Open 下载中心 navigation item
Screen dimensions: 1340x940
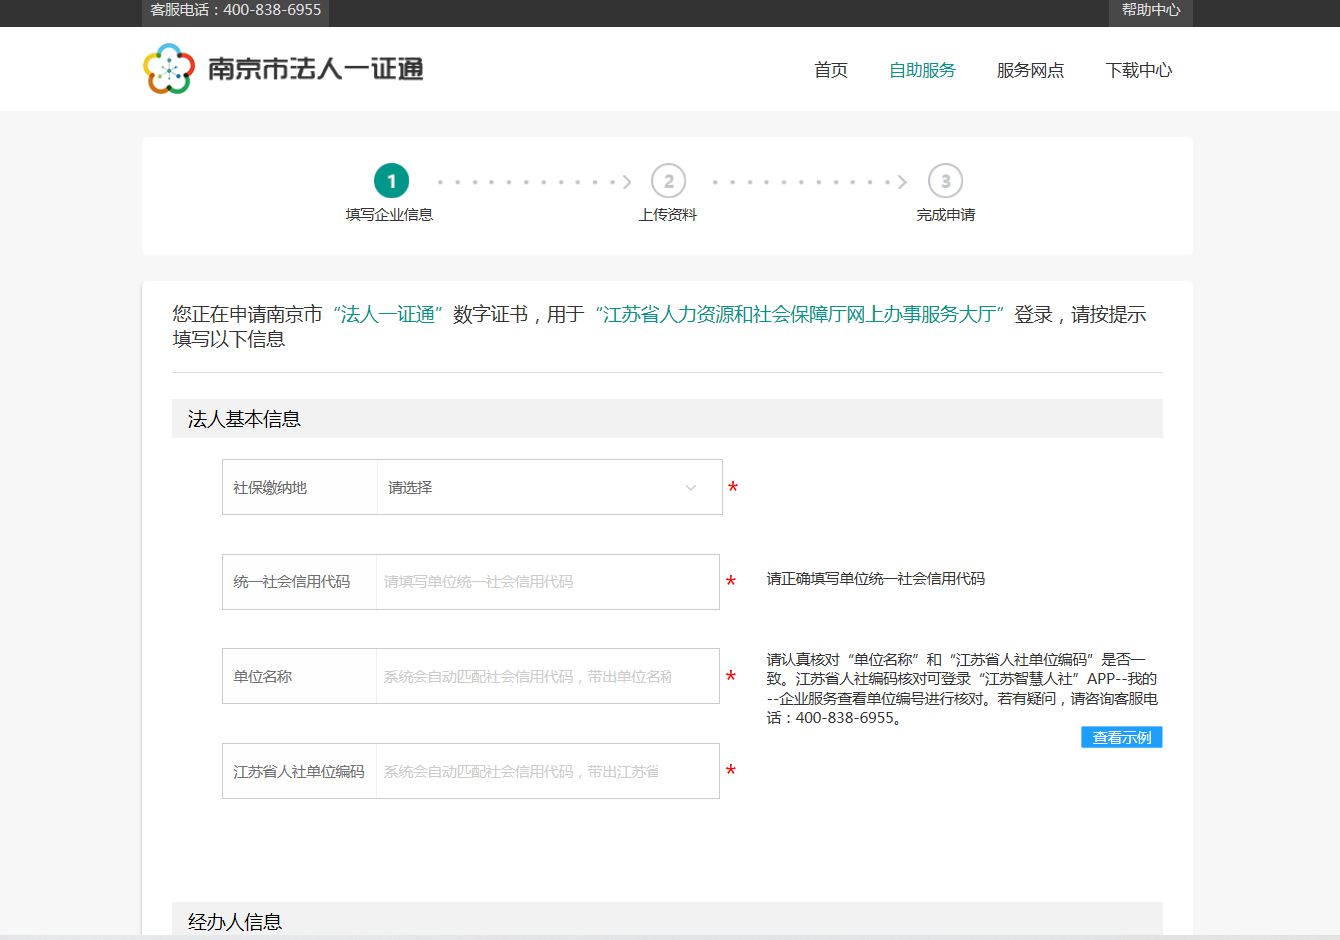[1138, 70]
